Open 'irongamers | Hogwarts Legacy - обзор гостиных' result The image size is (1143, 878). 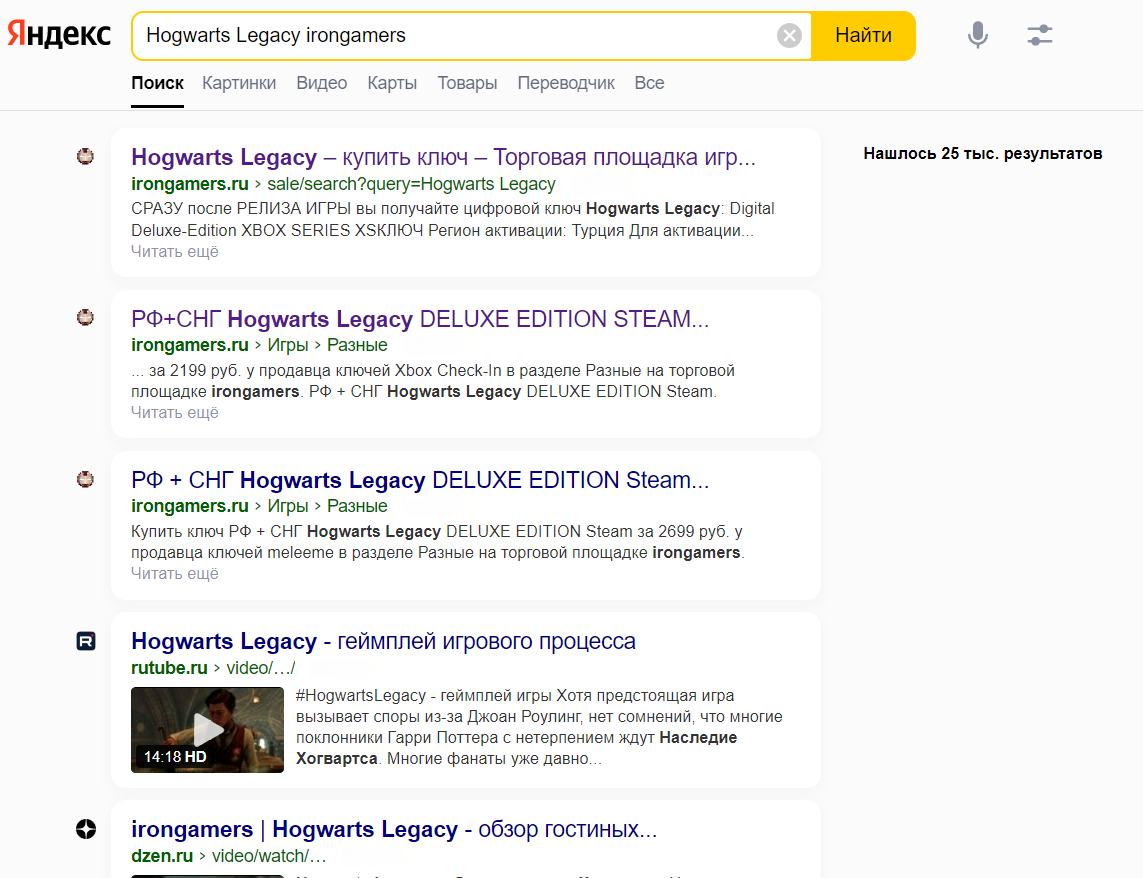394,829
